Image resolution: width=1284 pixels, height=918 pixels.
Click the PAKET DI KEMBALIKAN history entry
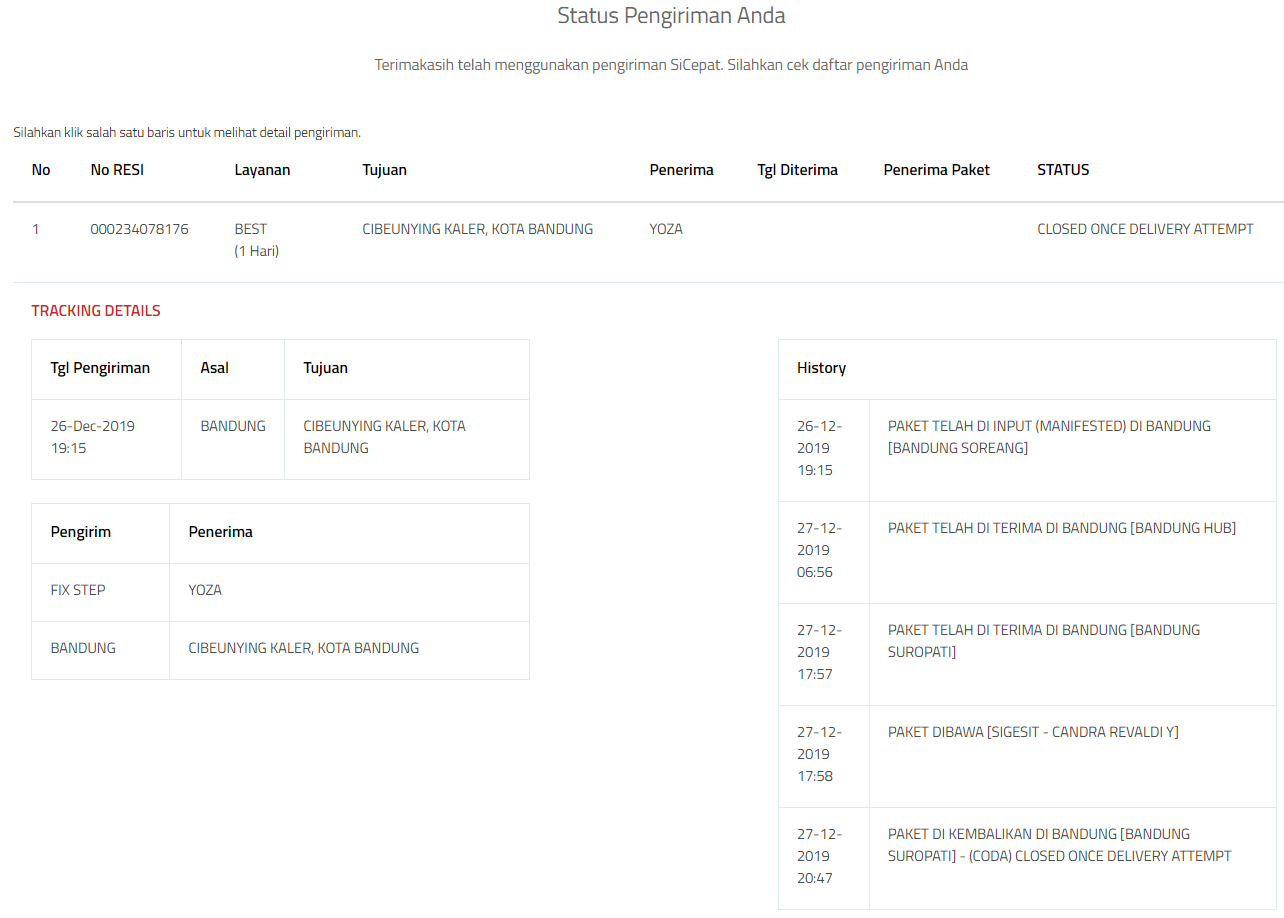click(x=1060, y=845)
